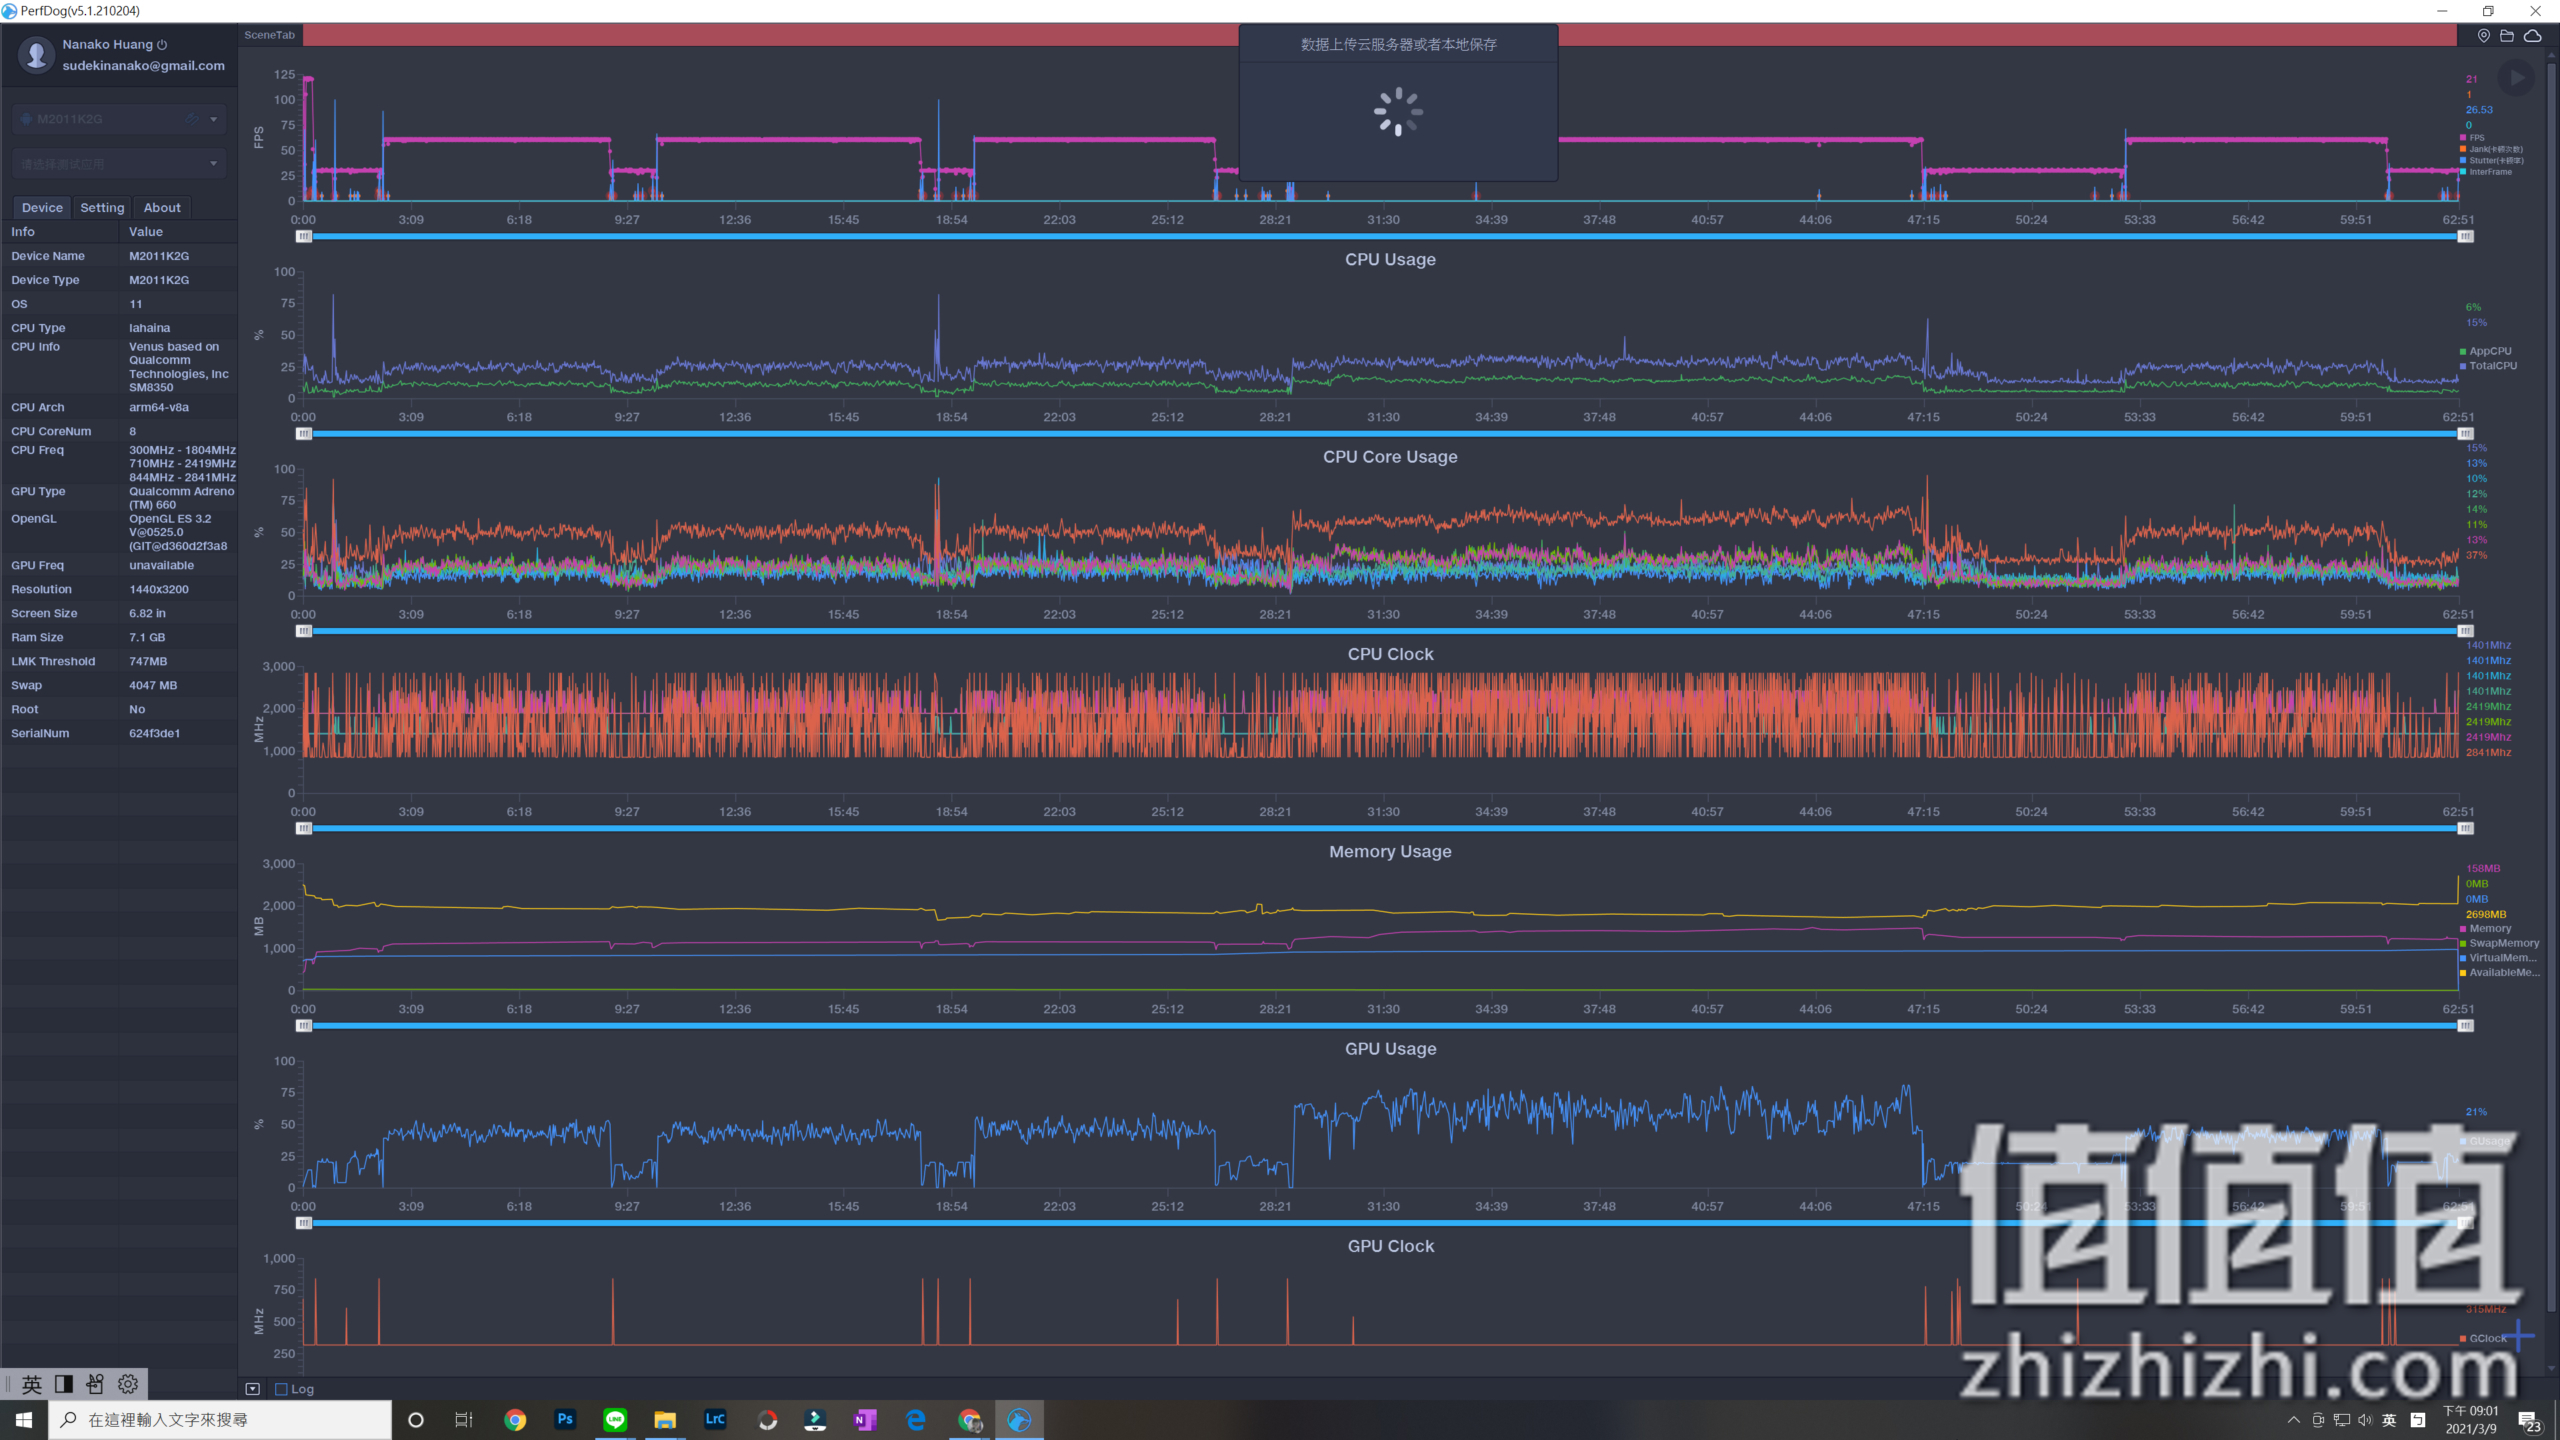Toggle SwapMemory series in the legend
The image size is (2560, 1440).
click(x=2499, y=943)
